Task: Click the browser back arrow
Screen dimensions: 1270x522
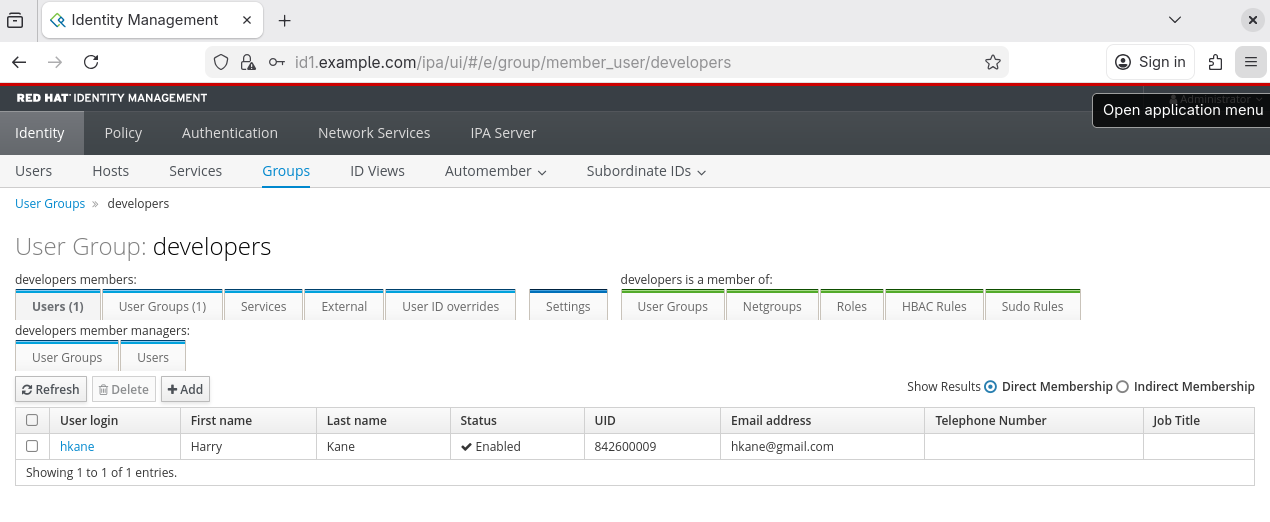Action: coord(19,62)
